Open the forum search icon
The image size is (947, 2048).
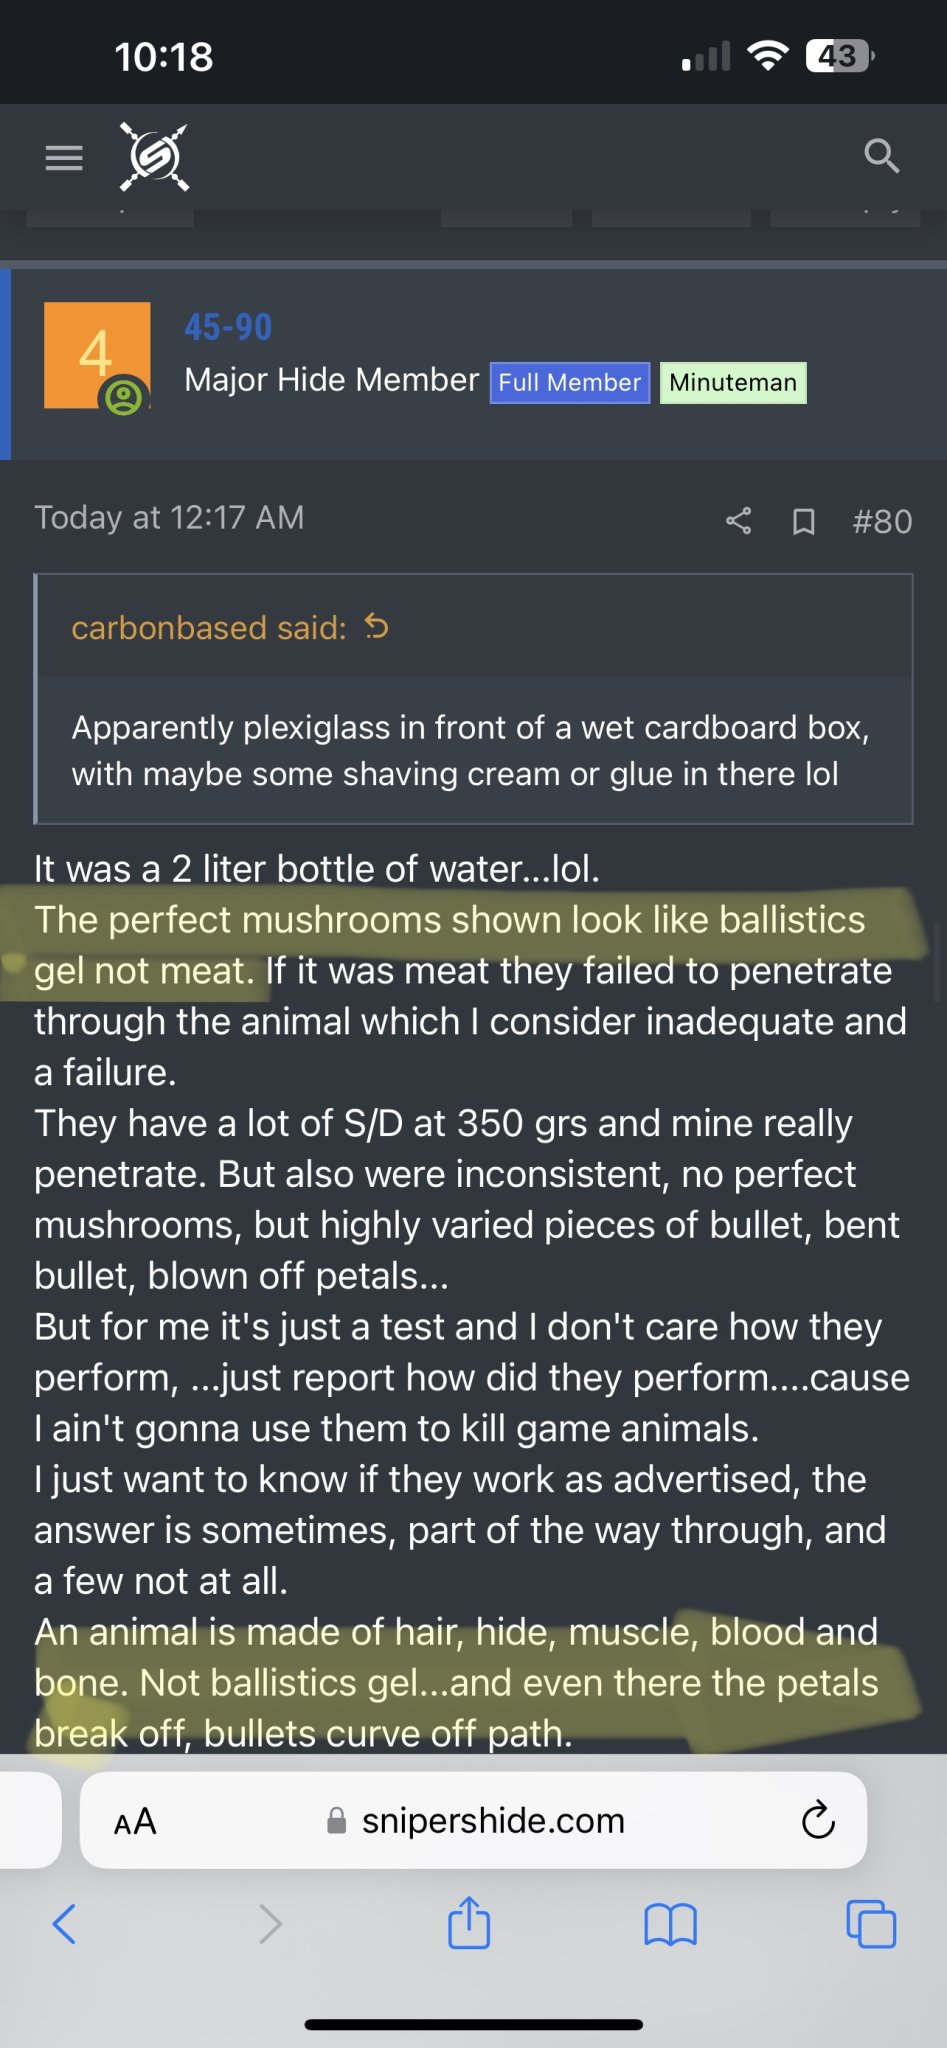pyautogui.click(x=881, y=156)
